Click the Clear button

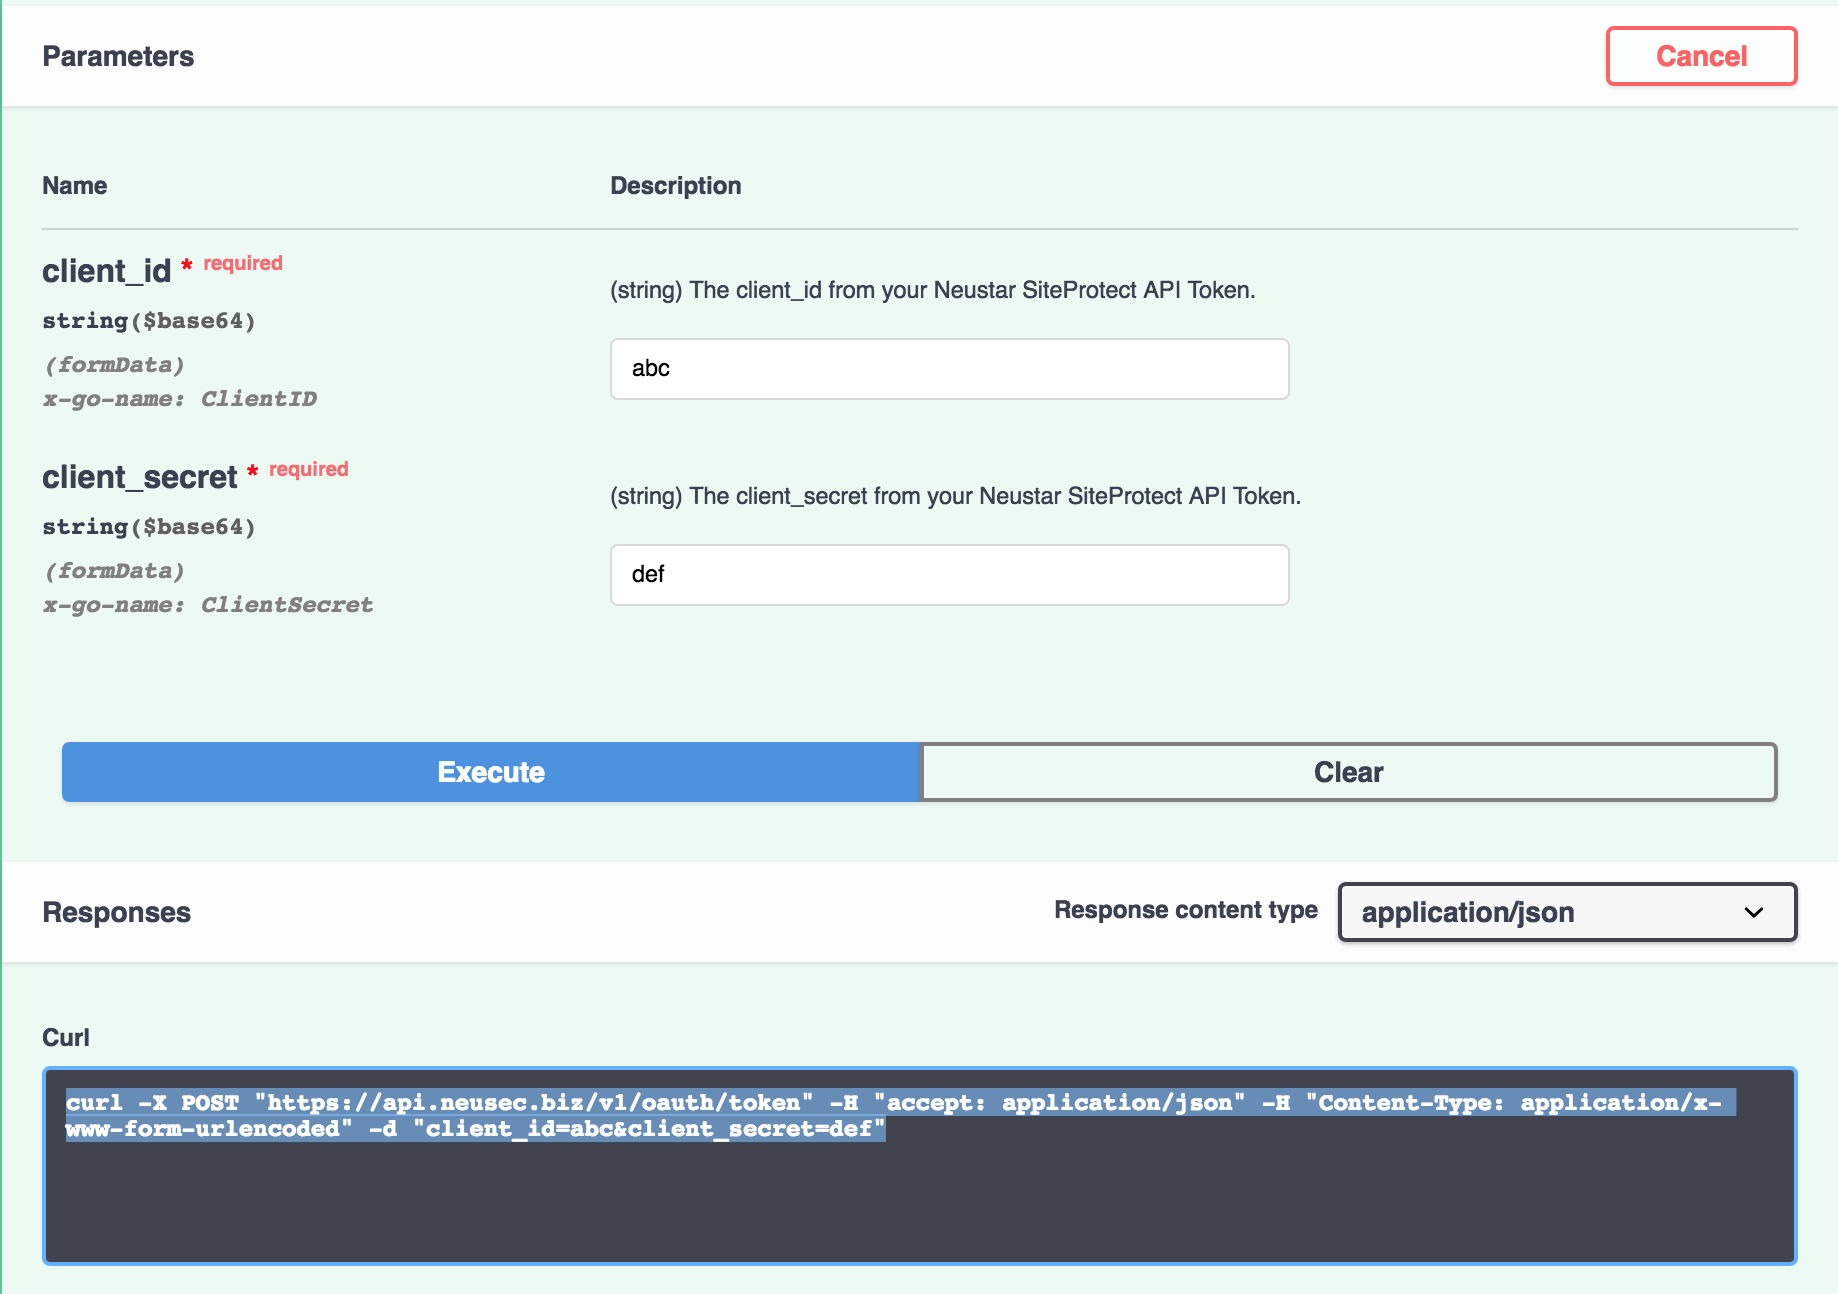coord(1348,771)
